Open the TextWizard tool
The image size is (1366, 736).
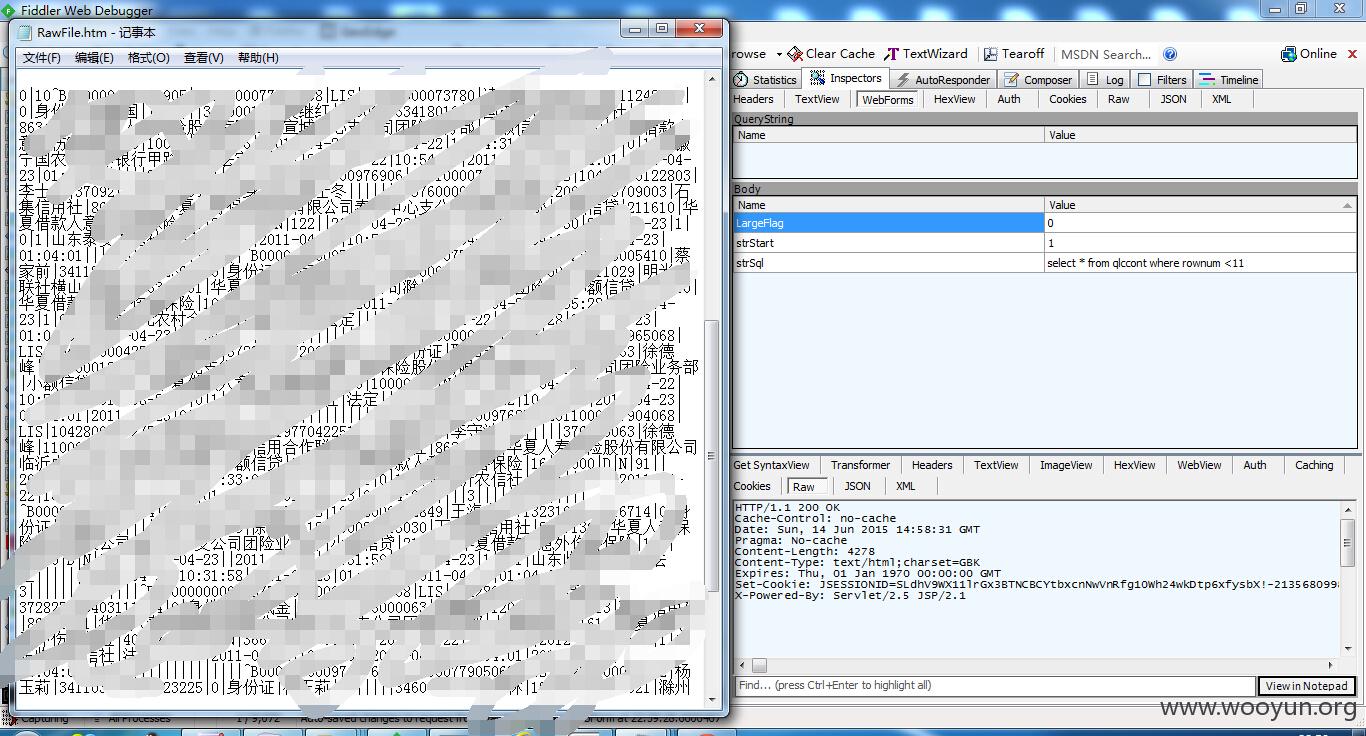tap(927, 54)
